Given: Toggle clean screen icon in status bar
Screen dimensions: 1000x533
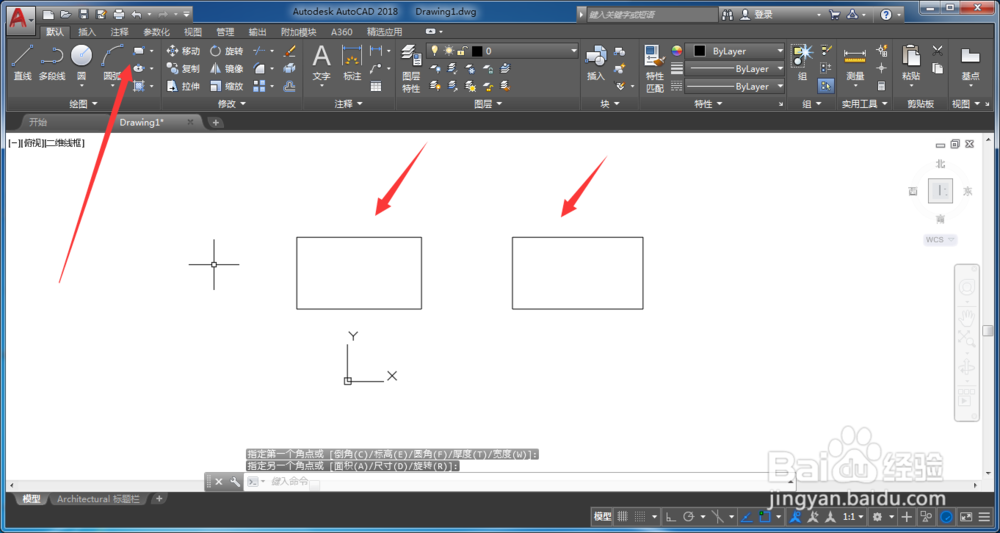Looking at the screenshot, I should click(966, 516).
